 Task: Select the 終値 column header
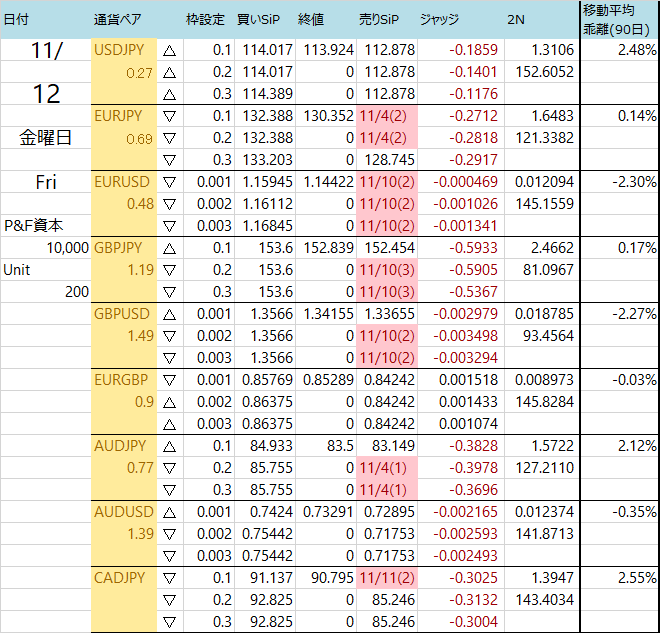click(x=311, y=19)
